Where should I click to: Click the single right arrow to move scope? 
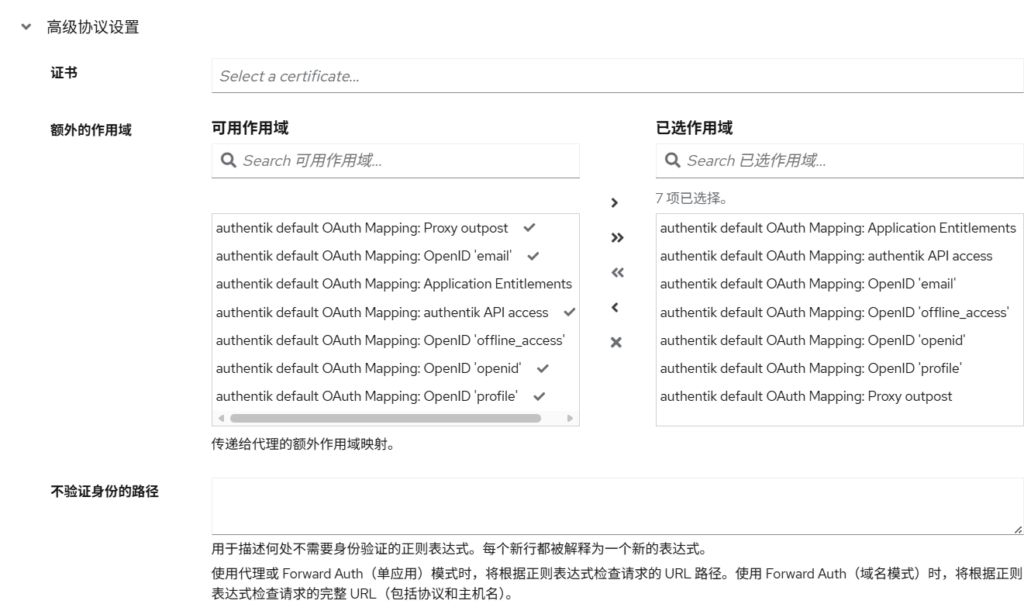(617, 200)
